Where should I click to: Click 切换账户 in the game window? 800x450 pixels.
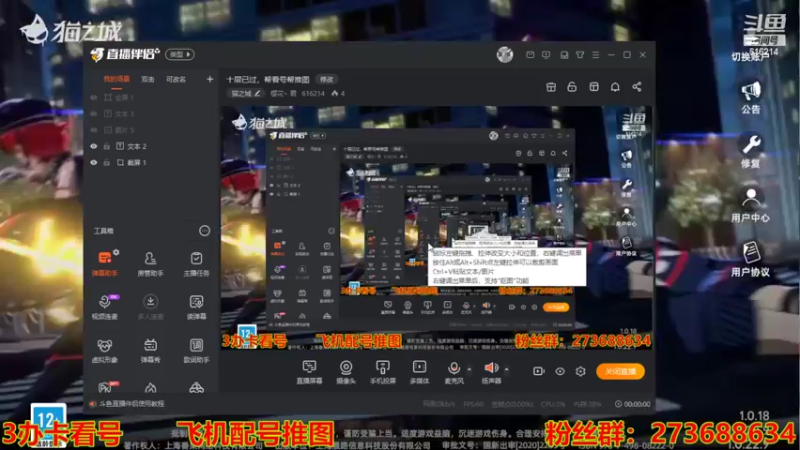click(751, 57)
